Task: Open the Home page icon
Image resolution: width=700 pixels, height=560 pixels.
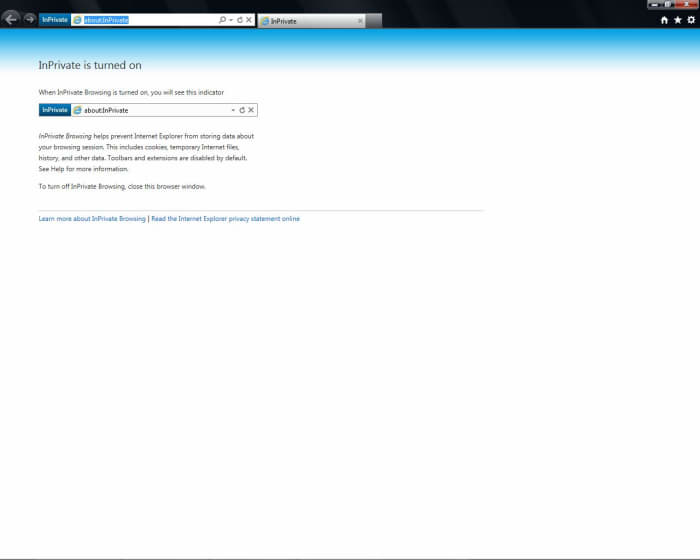Action: [664, 20]
